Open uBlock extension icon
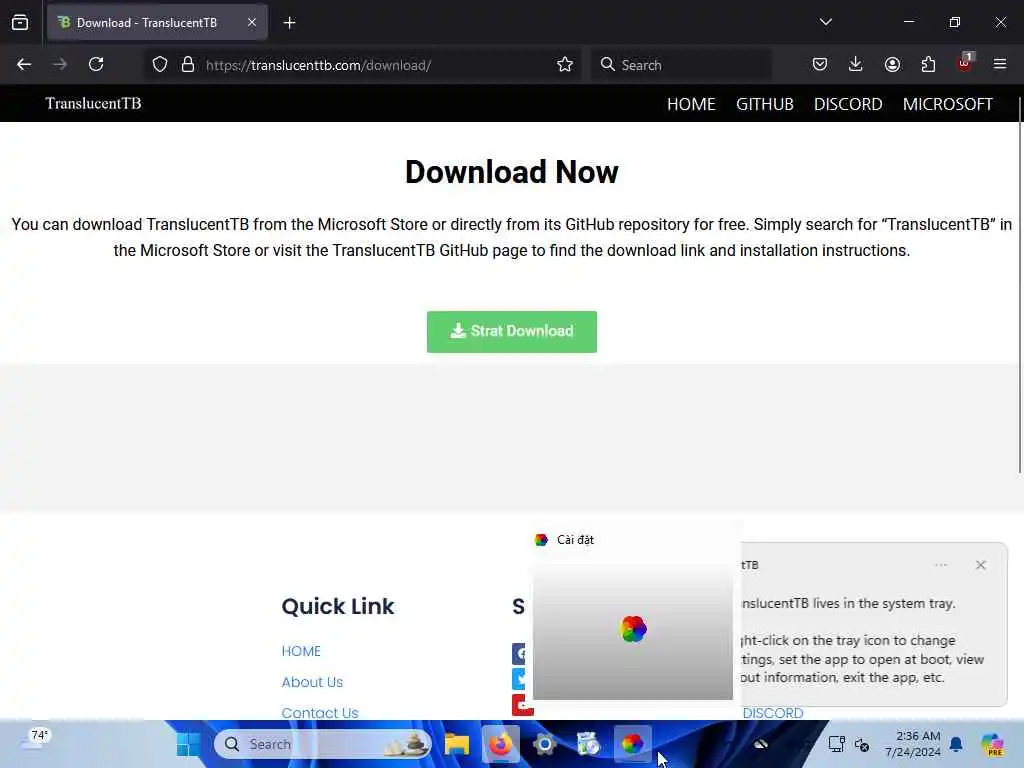Screen dimensions: 1024x768 (965, 63)
